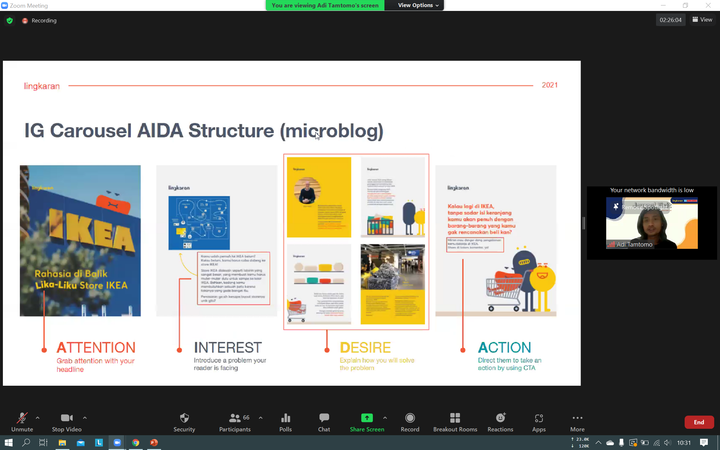Click the taskbar clock 10:31
Viewport: 720px width, 450px height.
coord(684,443)
